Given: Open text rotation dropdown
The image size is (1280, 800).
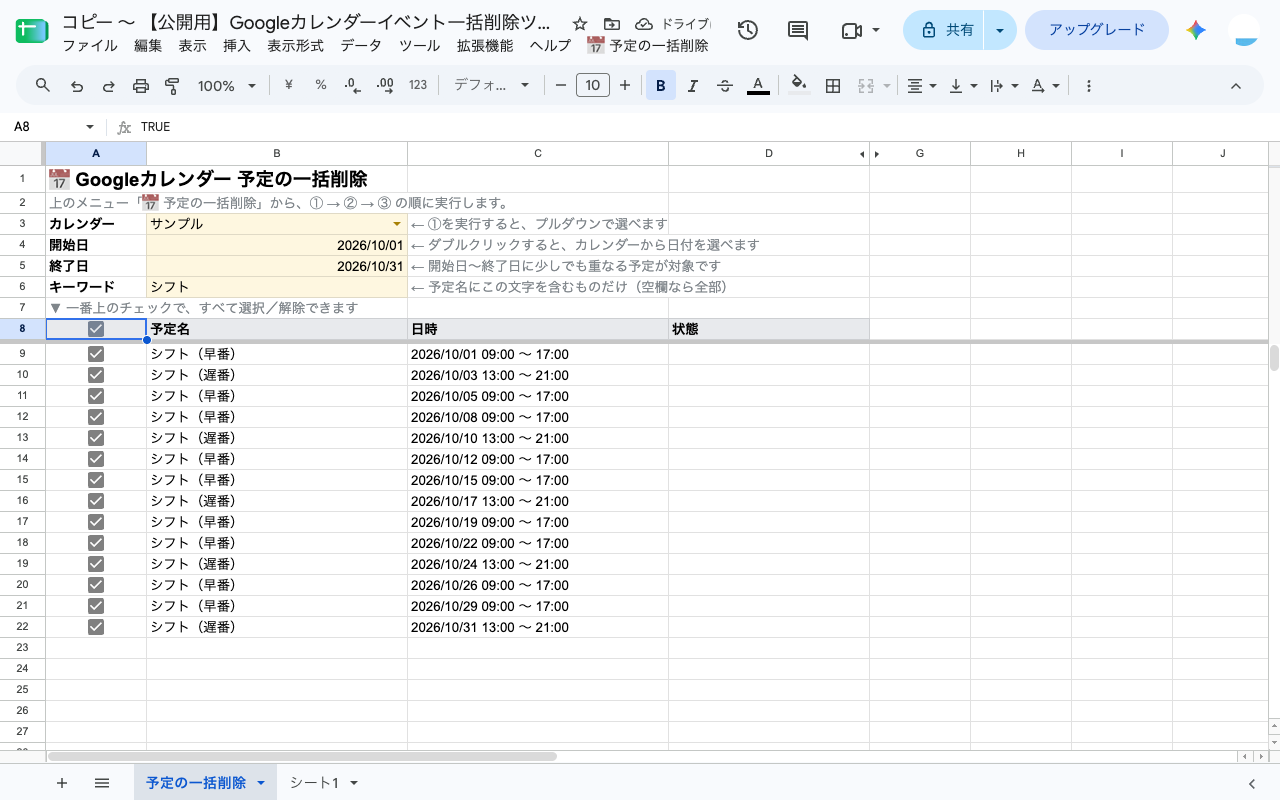Looking at the screenshot, I should 1044,86.
